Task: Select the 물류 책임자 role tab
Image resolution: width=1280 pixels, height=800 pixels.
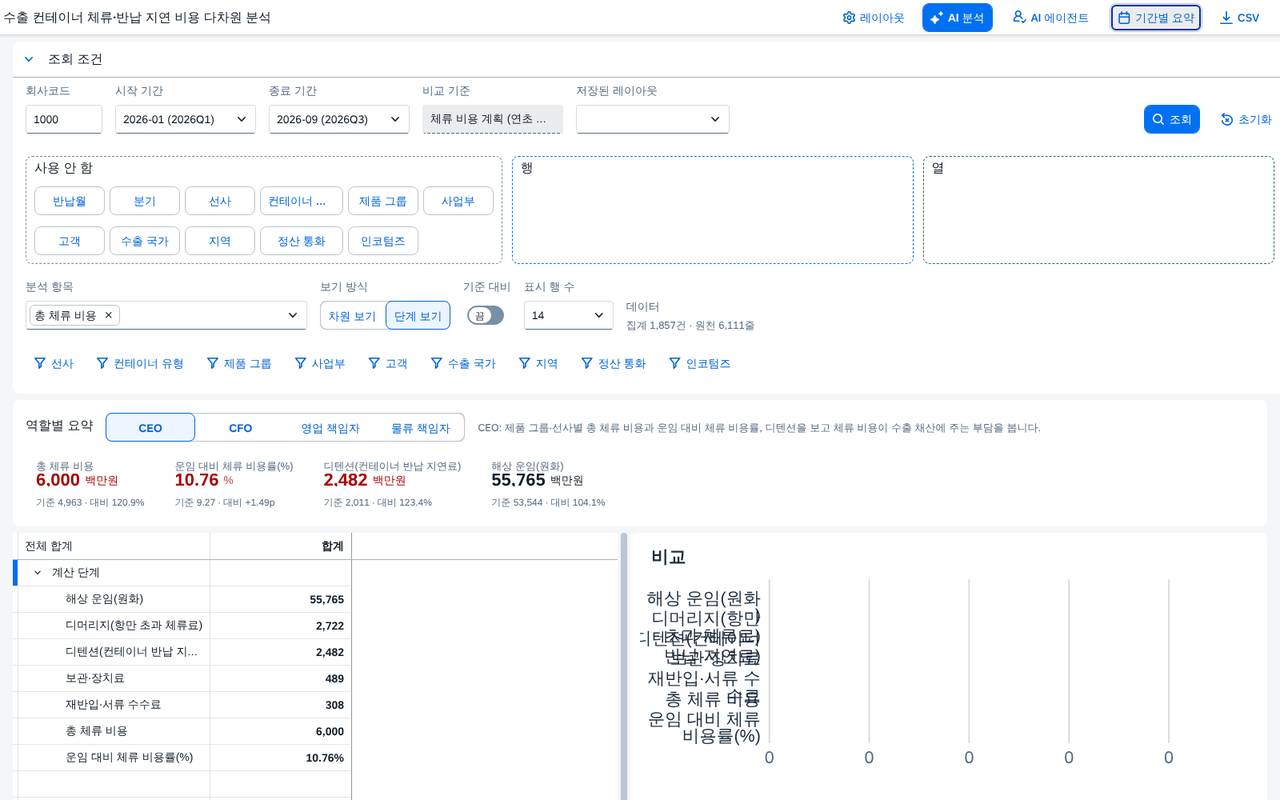Action: [x=420, y=428]
